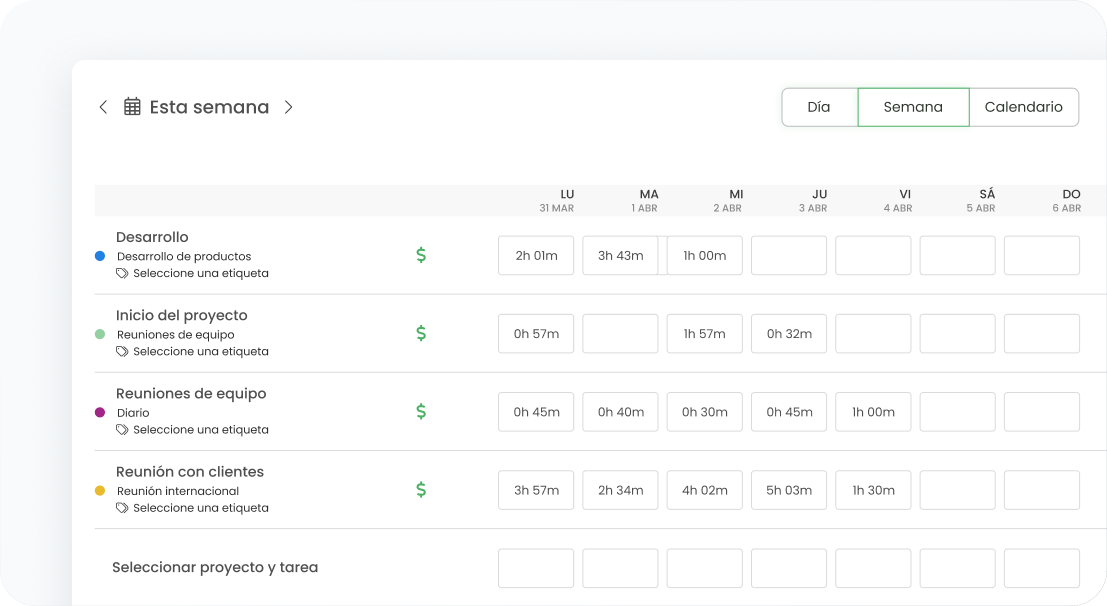Open Seleccione una etiqueta under Reuniones de equipo
This screenshot has height=606, width=1107.
pos(200,351)
